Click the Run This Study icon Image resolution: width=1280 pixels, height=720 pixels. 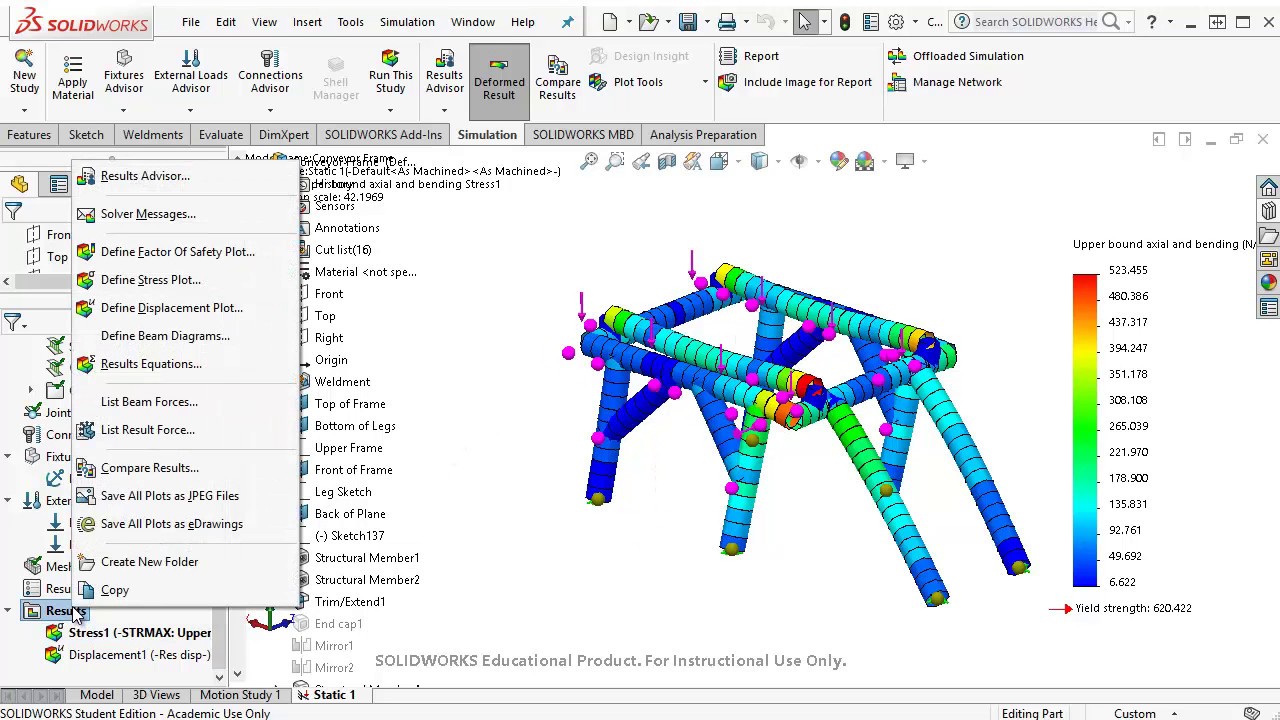click(x=390, y=72)
